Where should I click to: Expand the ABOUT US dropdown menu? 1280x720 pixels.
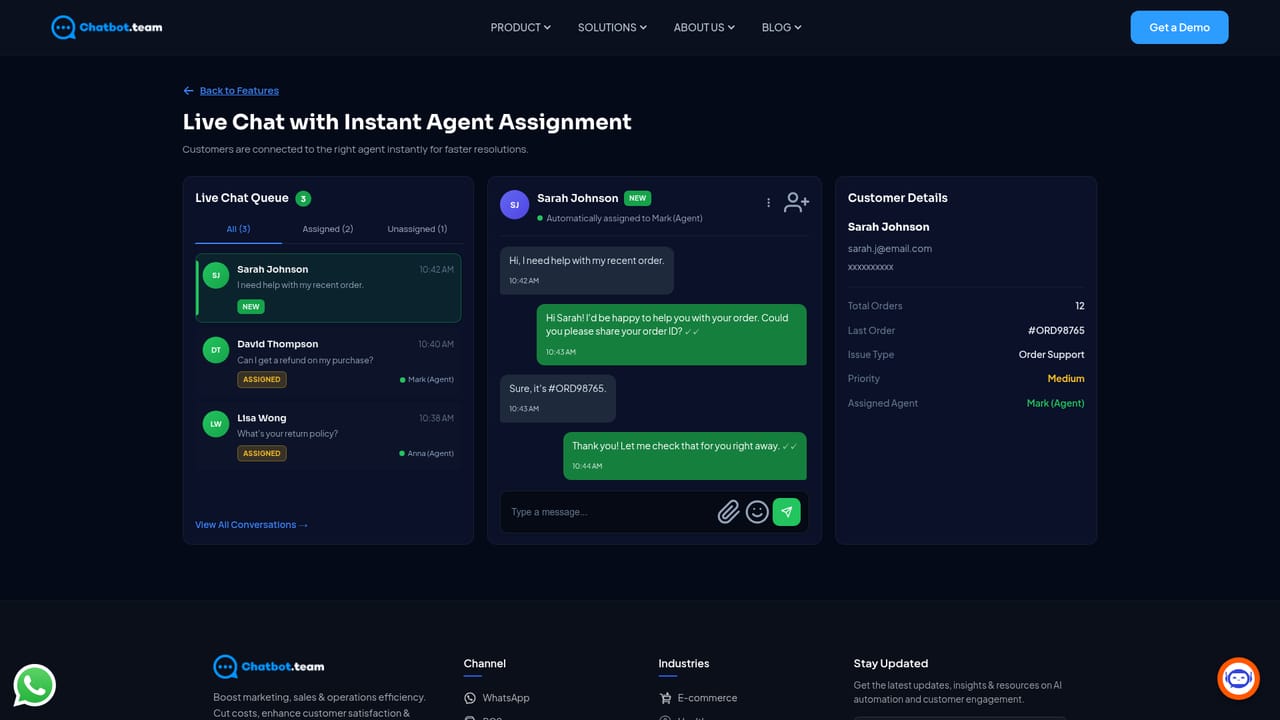point(704,28)
